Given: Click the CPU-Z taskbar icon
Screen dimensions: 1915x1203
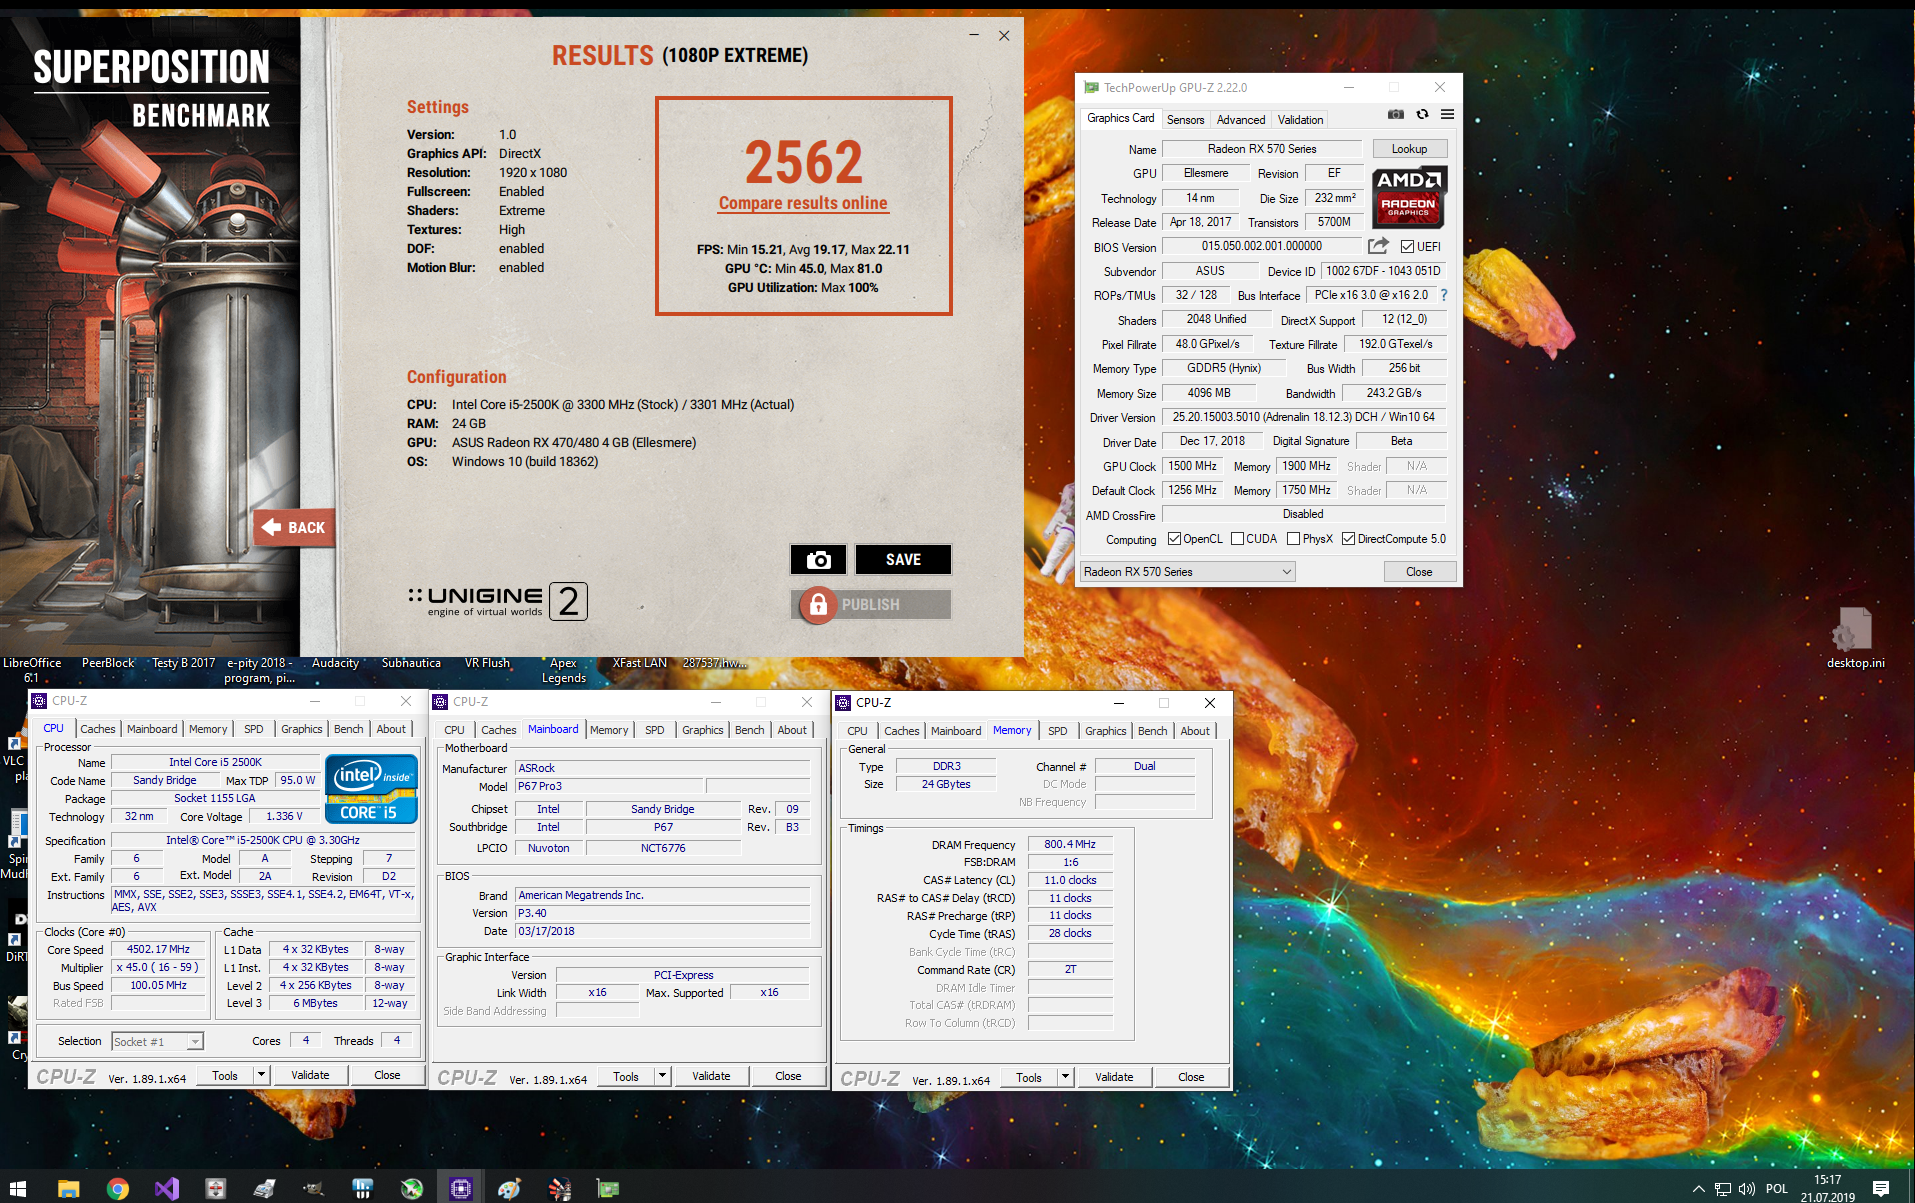Looking at the screenshot, I should pyautogui.click(x=460, y=1188).
